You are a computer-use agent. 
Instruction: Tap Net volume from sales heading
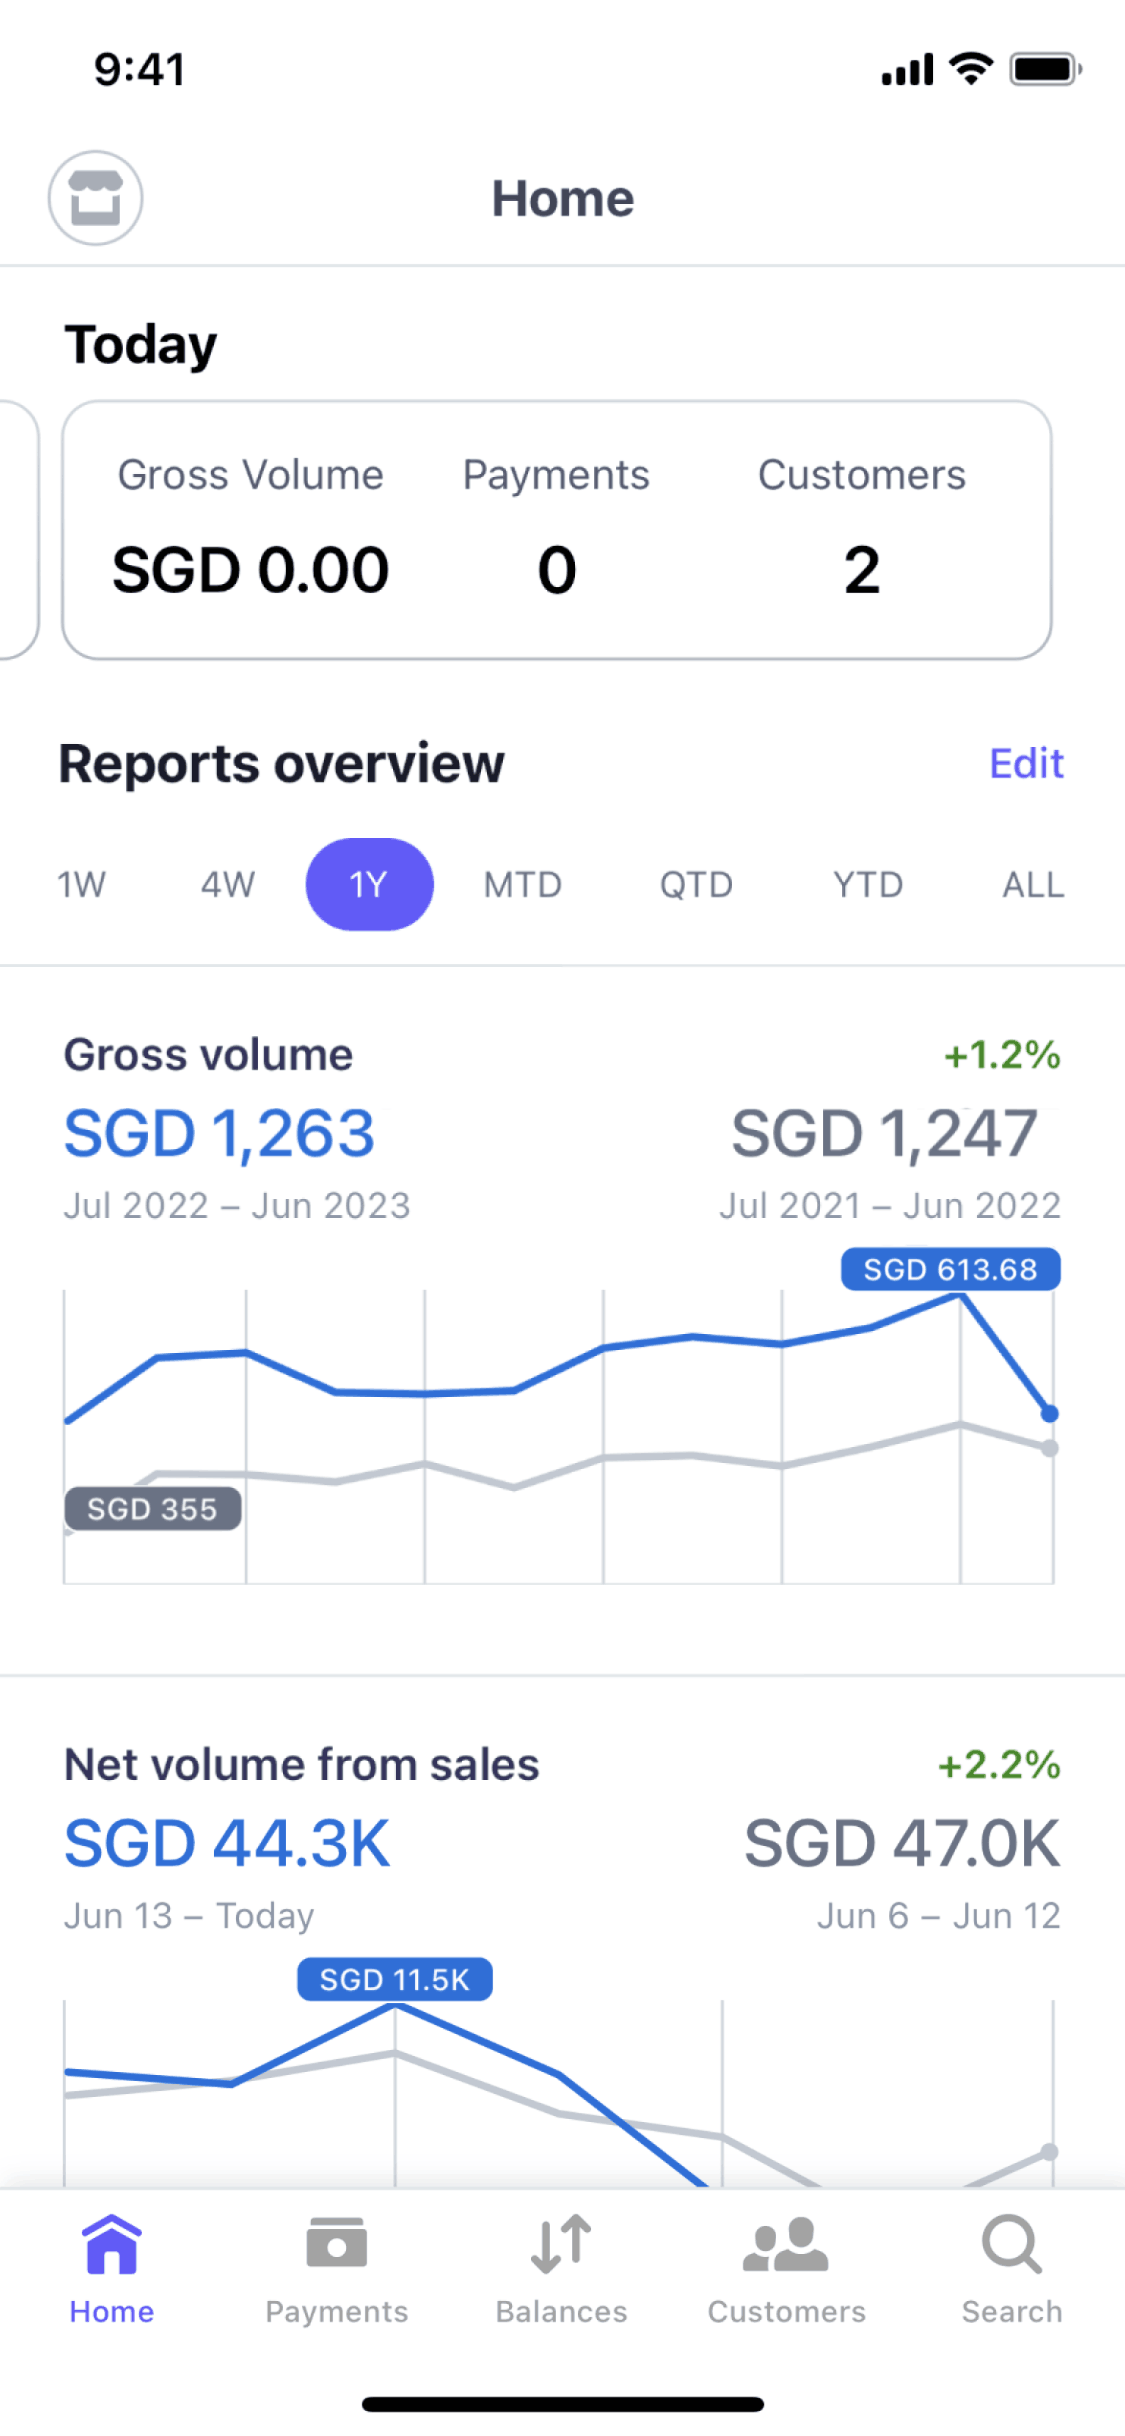click(301, 1765)
